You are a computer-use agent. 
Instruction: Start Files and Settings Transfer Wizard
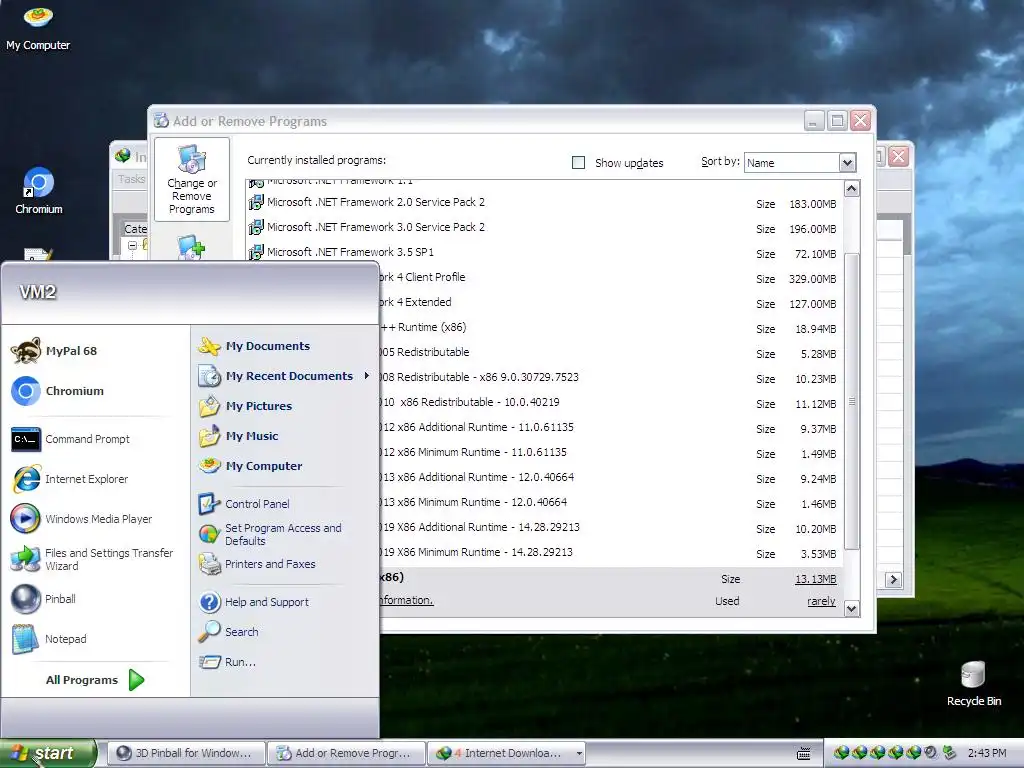click(92, 559)
